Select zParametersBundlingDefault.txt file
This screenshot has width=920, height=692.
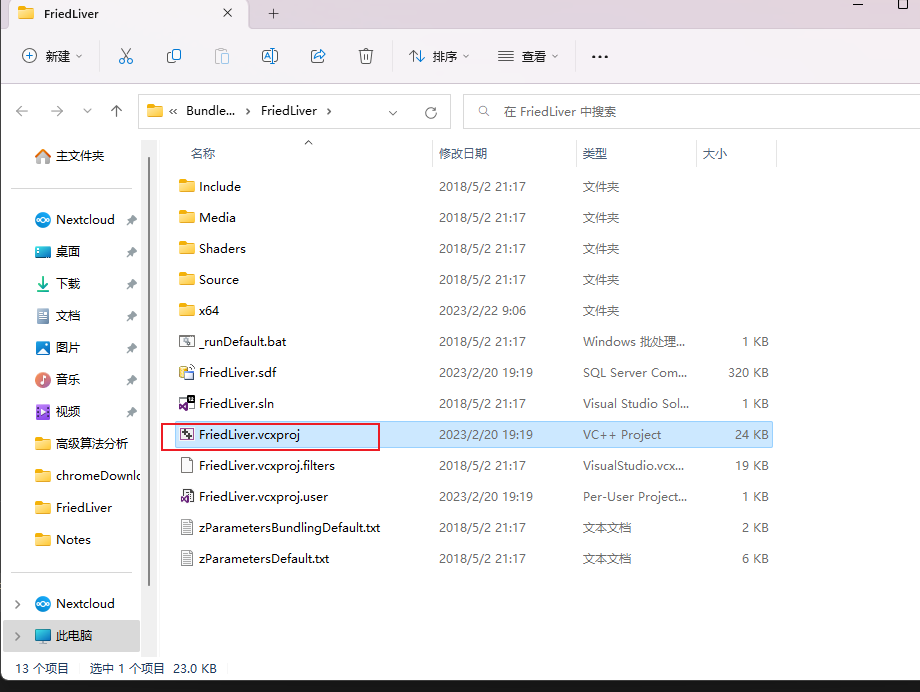point(474,528)
